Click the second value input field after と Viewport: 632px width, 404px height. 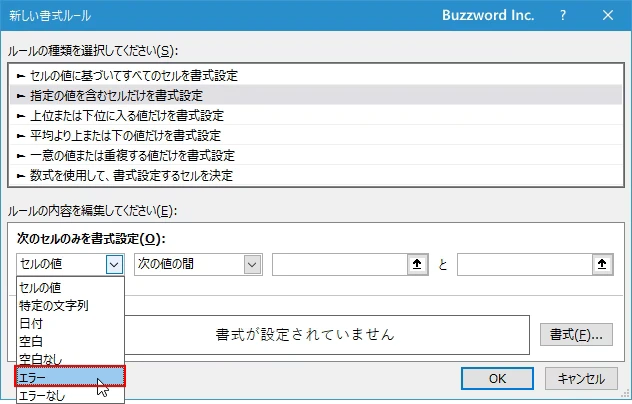[x=525, y=264]
